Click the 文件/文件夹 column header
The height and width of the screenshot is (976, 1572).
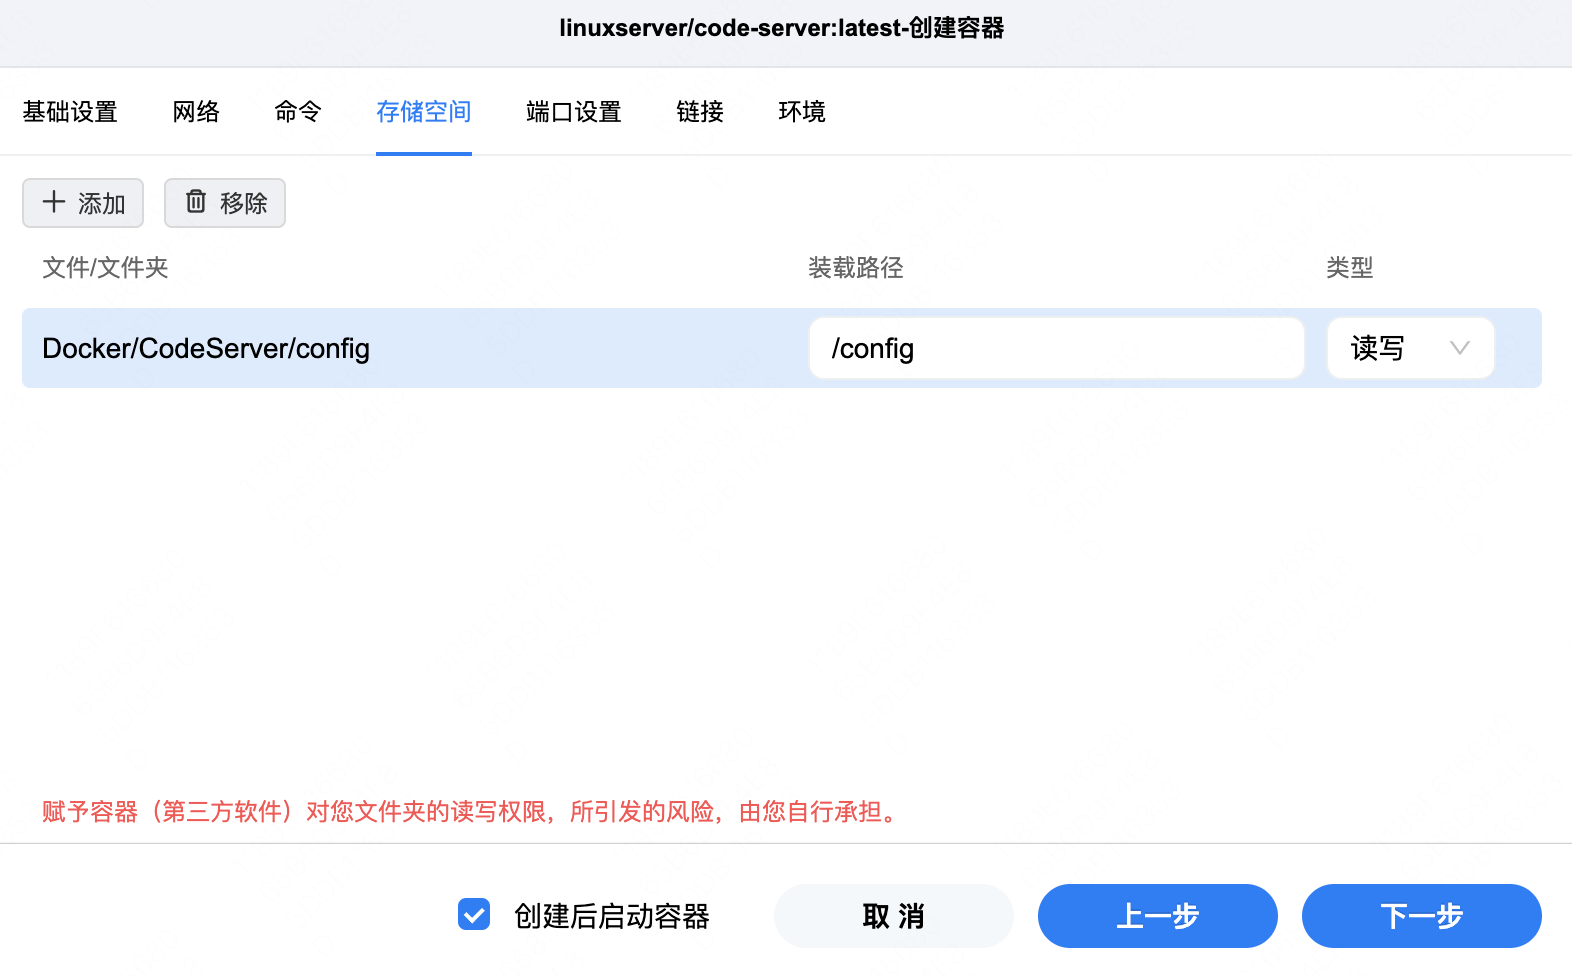(105, 268)
